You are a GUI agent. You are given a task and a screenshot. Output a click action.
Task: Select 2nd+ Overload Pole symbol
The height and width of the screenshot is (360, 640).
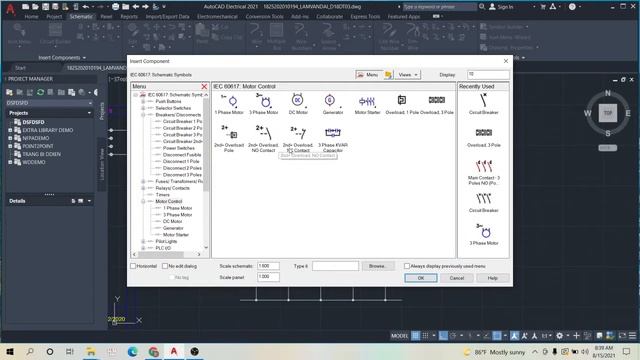pyautogui.click(x=229, y=139)
